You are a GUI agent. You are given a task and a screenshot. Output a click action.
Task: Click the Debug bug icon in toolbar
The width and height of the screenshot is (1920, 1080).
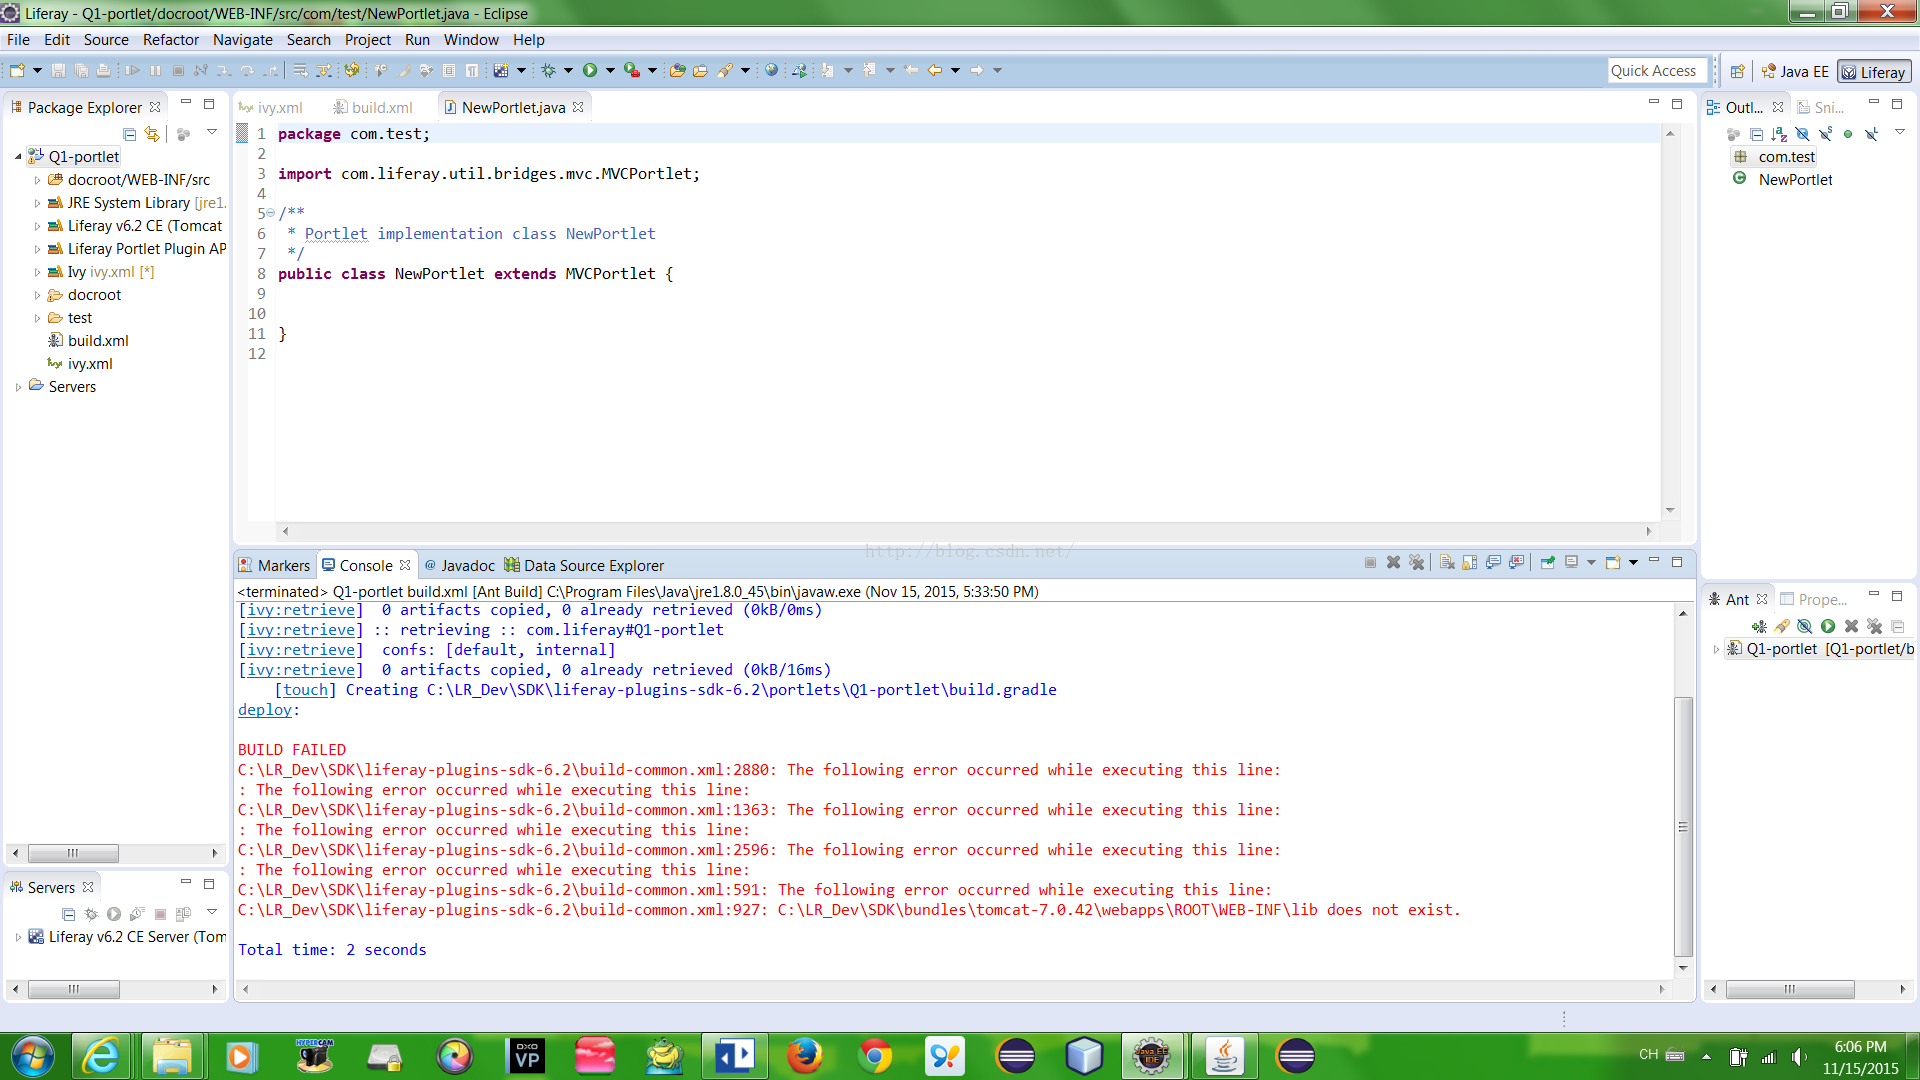pyautogui.click(x=548, y=70)
